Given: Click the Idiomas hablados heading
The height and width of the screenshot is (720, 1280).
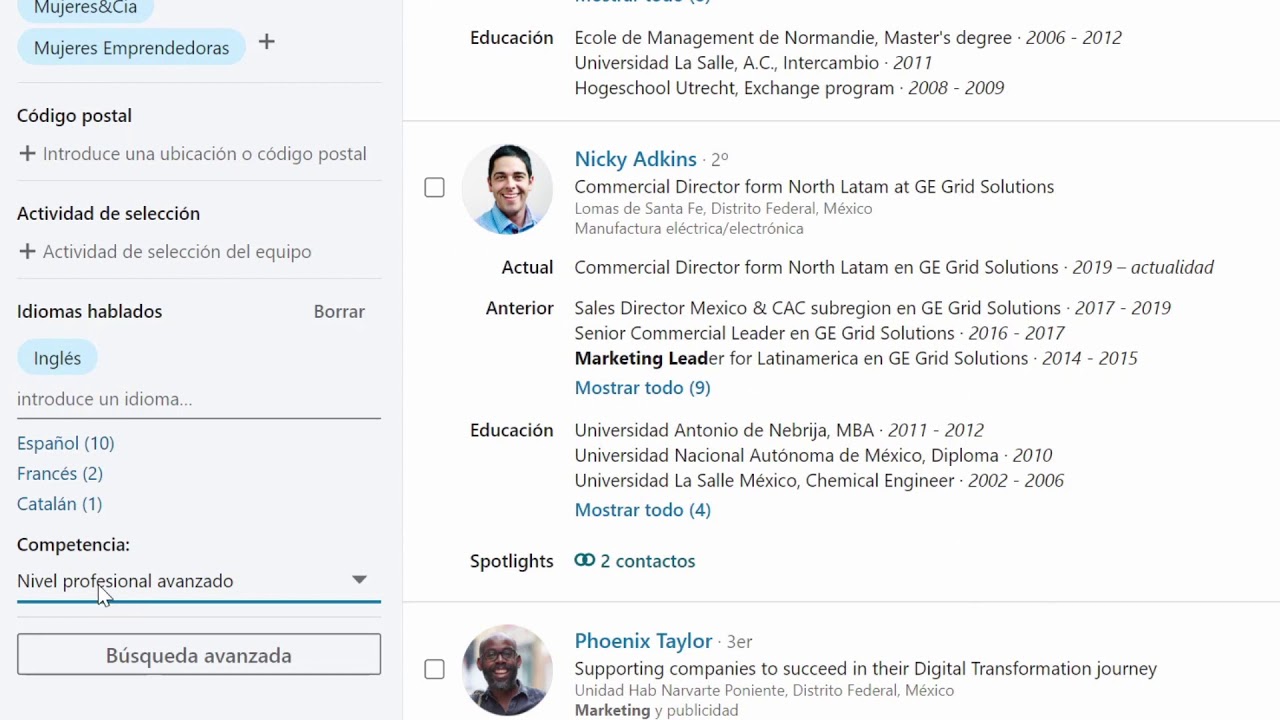Looking at the screenshot, I should pos(89,311).
